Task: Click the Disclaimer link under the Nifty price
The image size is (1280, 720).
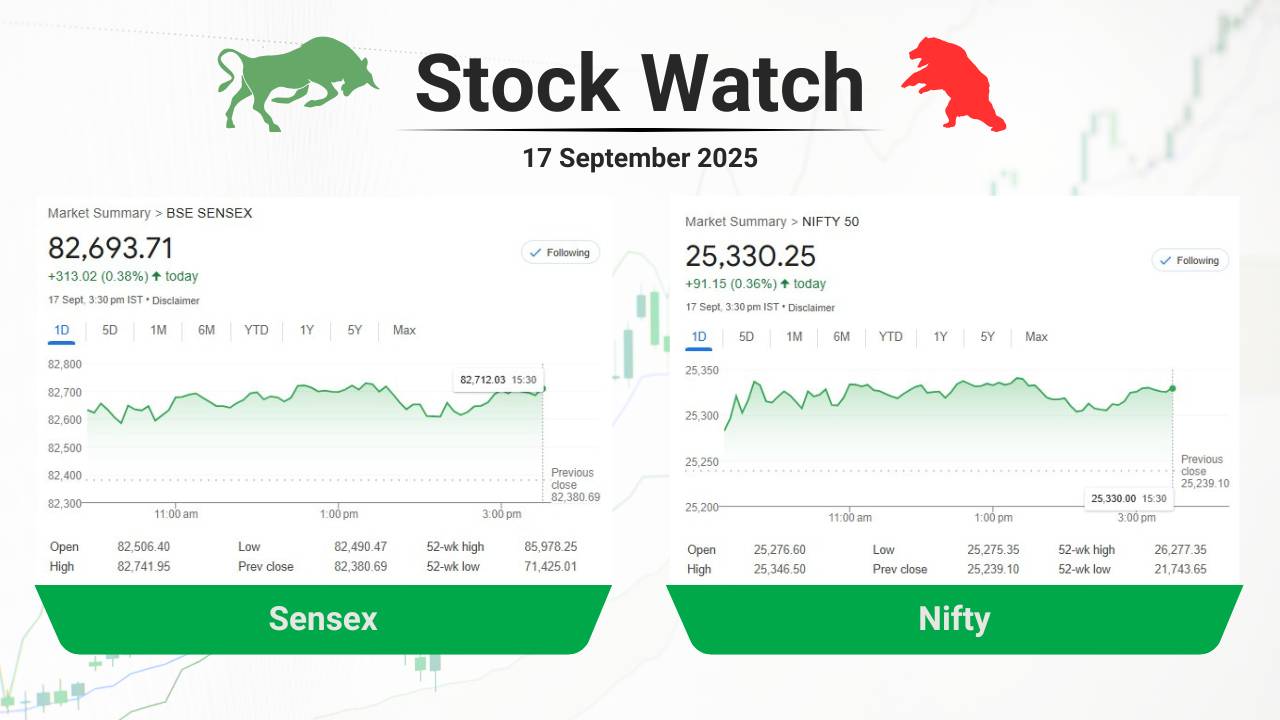Action: (811, 308)
